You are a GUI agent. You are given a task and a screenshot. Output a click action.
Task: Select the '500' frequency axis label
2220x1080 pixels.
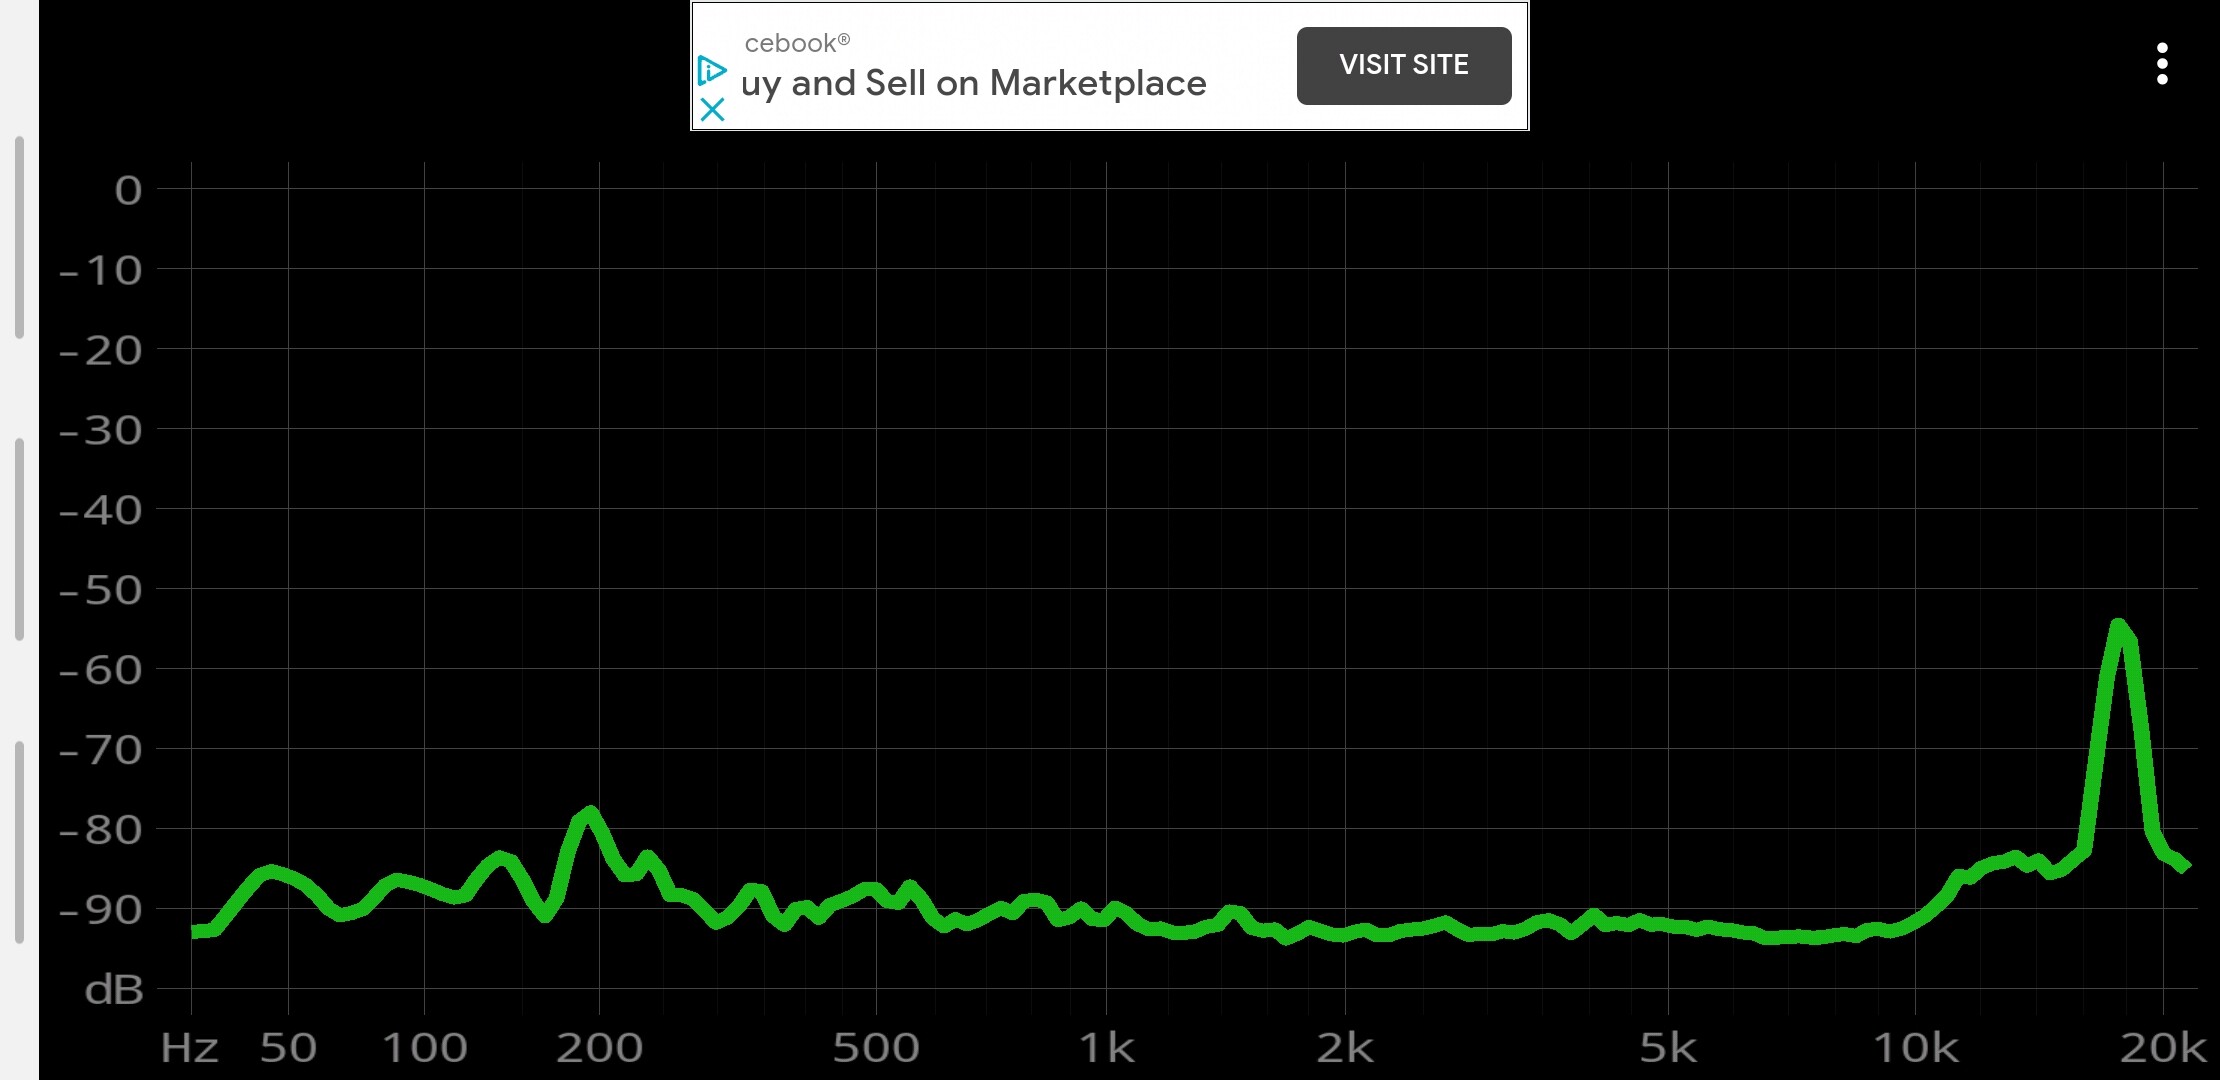coord(876,1047)
